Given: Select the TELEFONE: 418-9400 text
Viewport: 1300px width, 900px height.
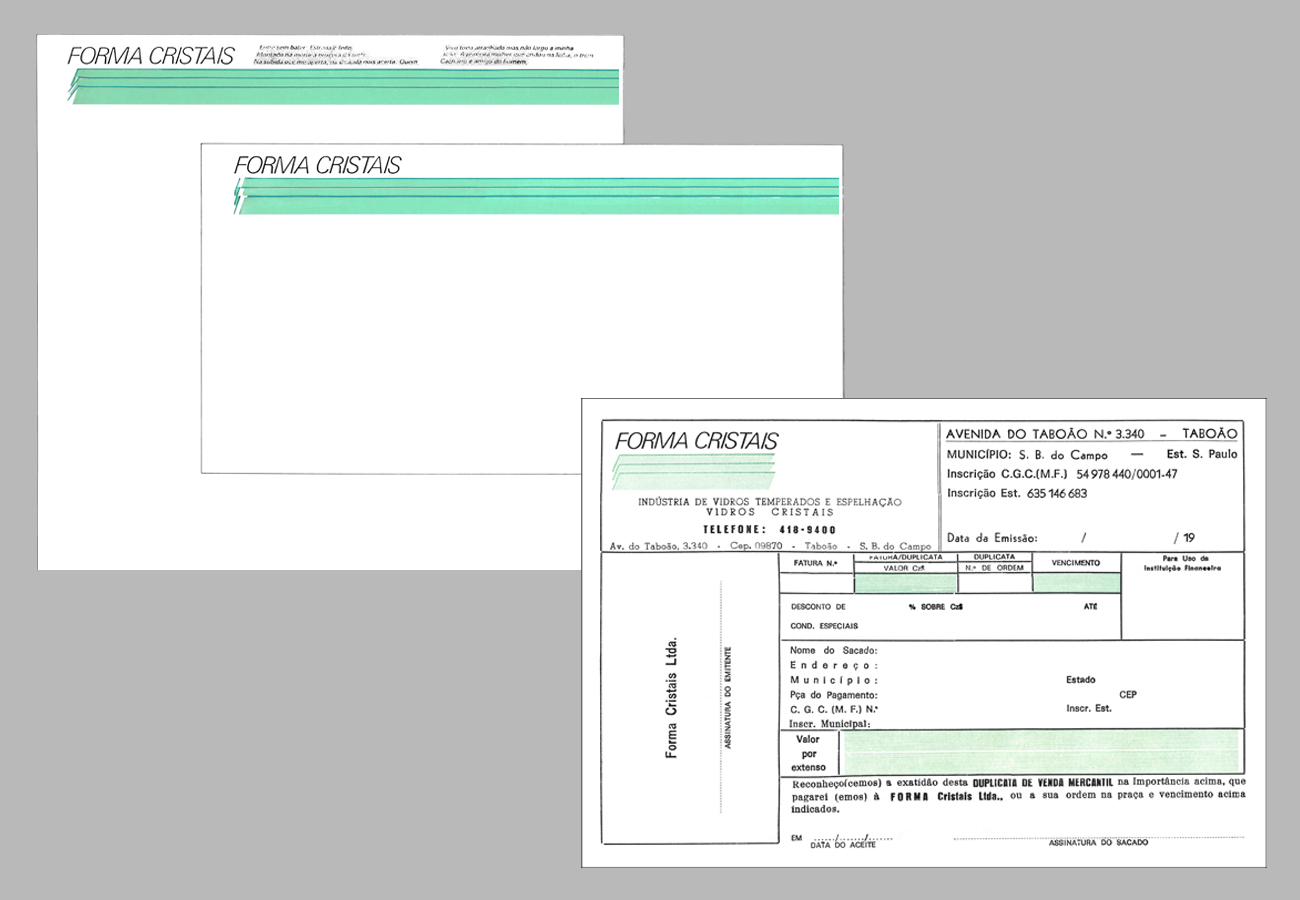Looking at the screenshot, I should (x=769, y=529).
